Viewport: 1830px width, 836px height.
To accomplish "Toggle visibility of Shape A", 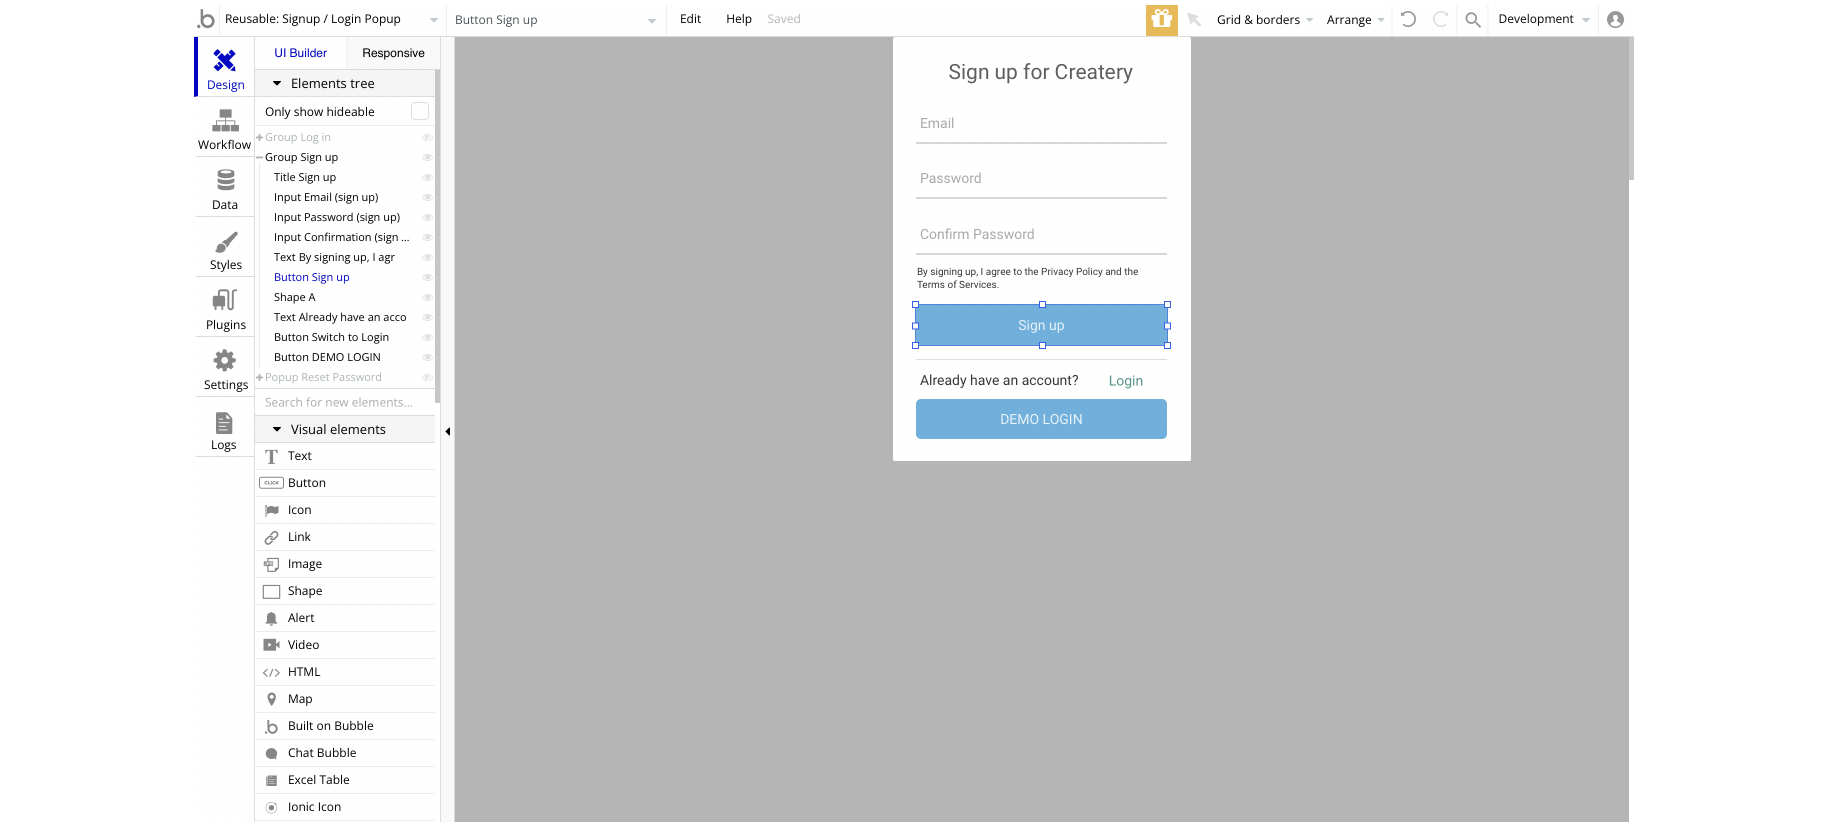I will click(x=427, y=297).
